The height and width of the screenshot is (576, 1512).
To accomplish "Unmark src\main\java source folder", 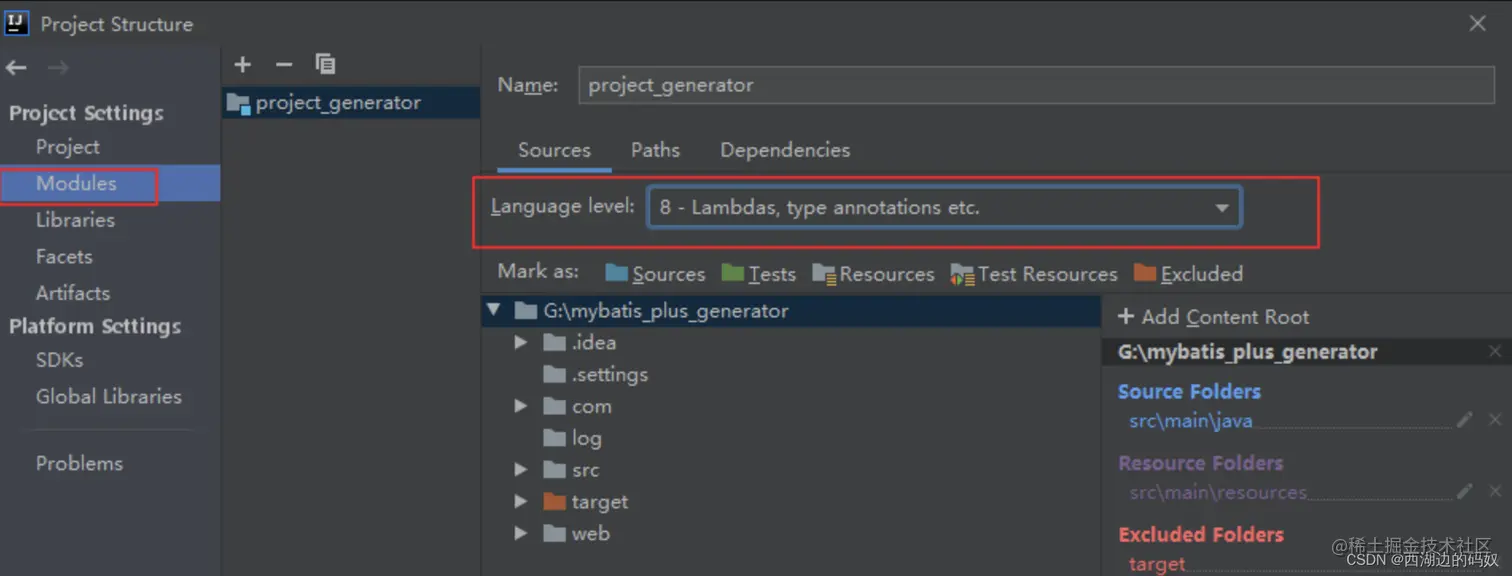I will point(1495,420).
